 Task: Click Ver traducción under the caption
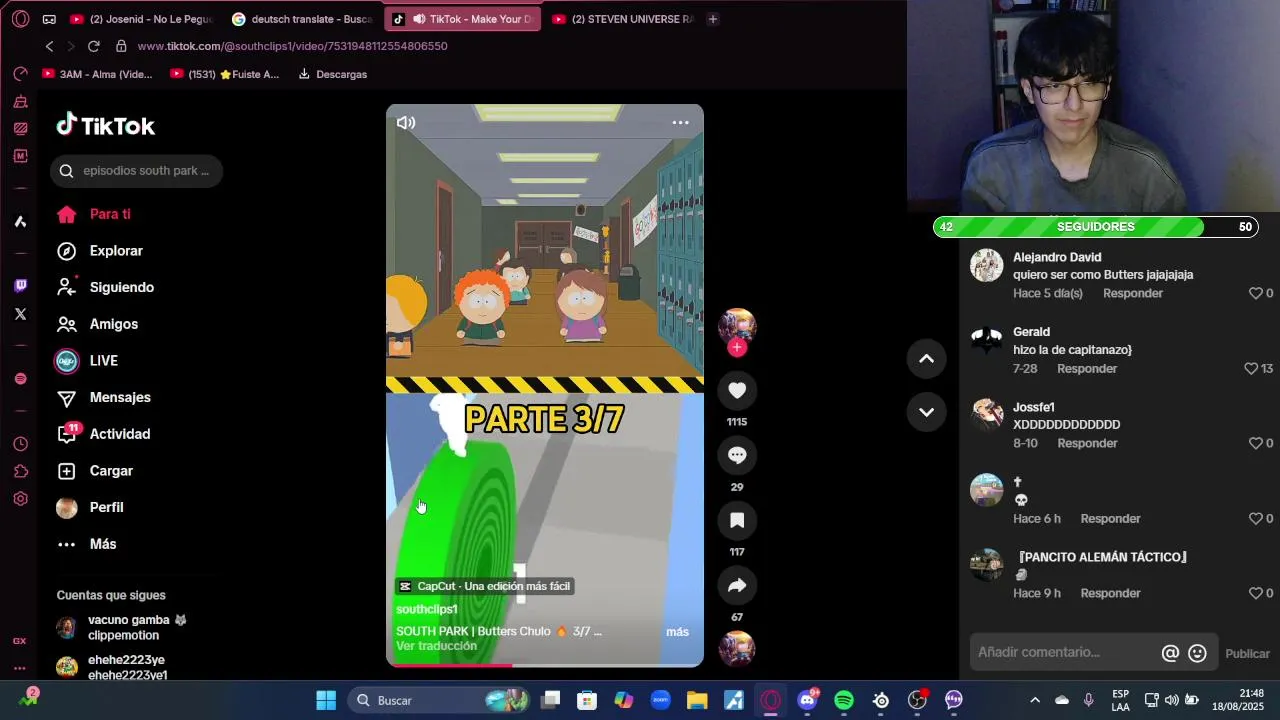[x=436, y=646]
